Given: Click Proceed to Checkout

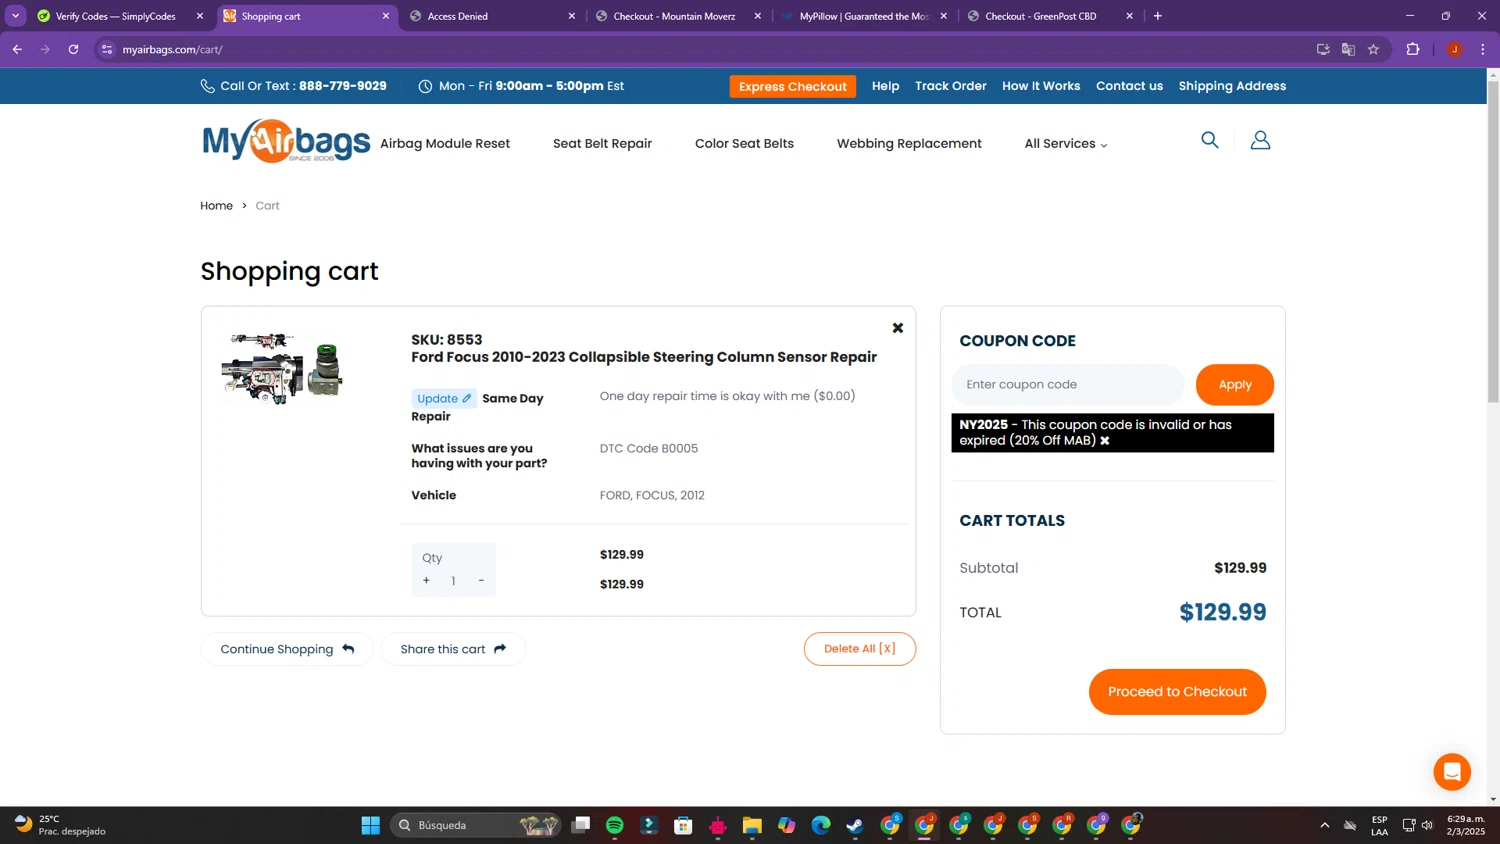Looking at the screenshot, I should coord(1177,692).
